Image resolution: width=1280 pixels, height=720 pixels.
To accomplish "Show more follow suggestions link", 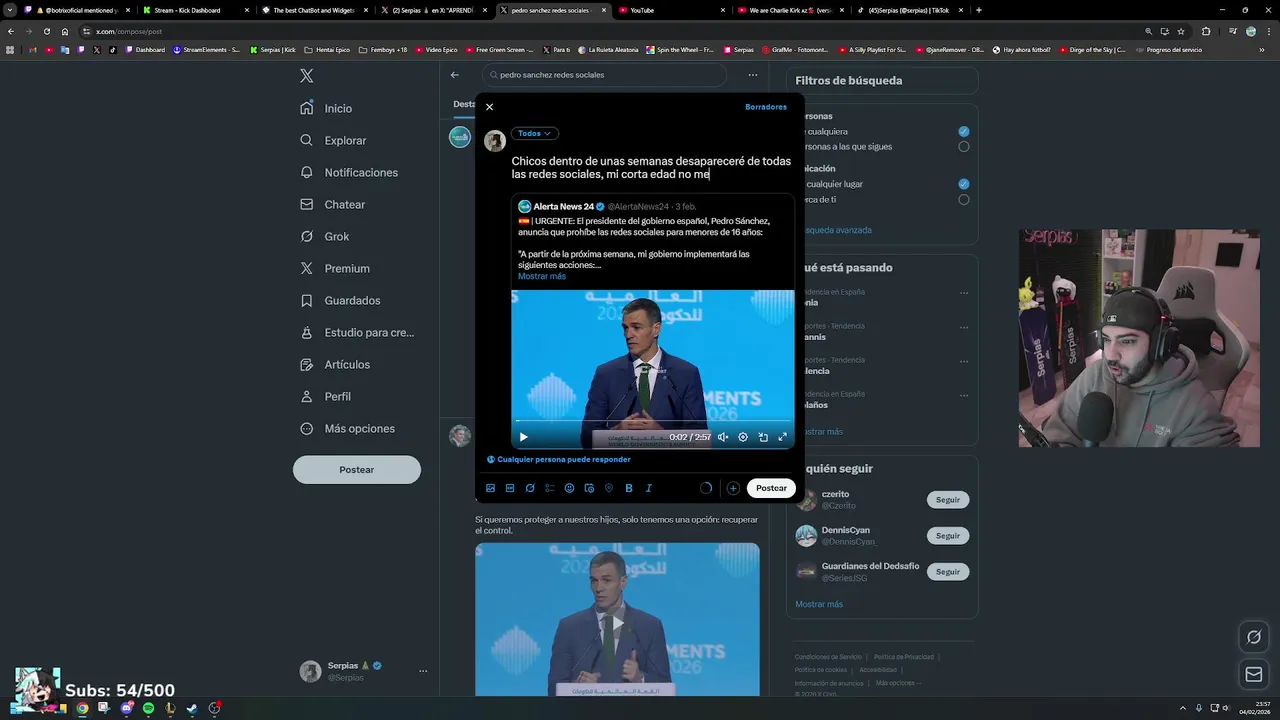I will [819, 604].
